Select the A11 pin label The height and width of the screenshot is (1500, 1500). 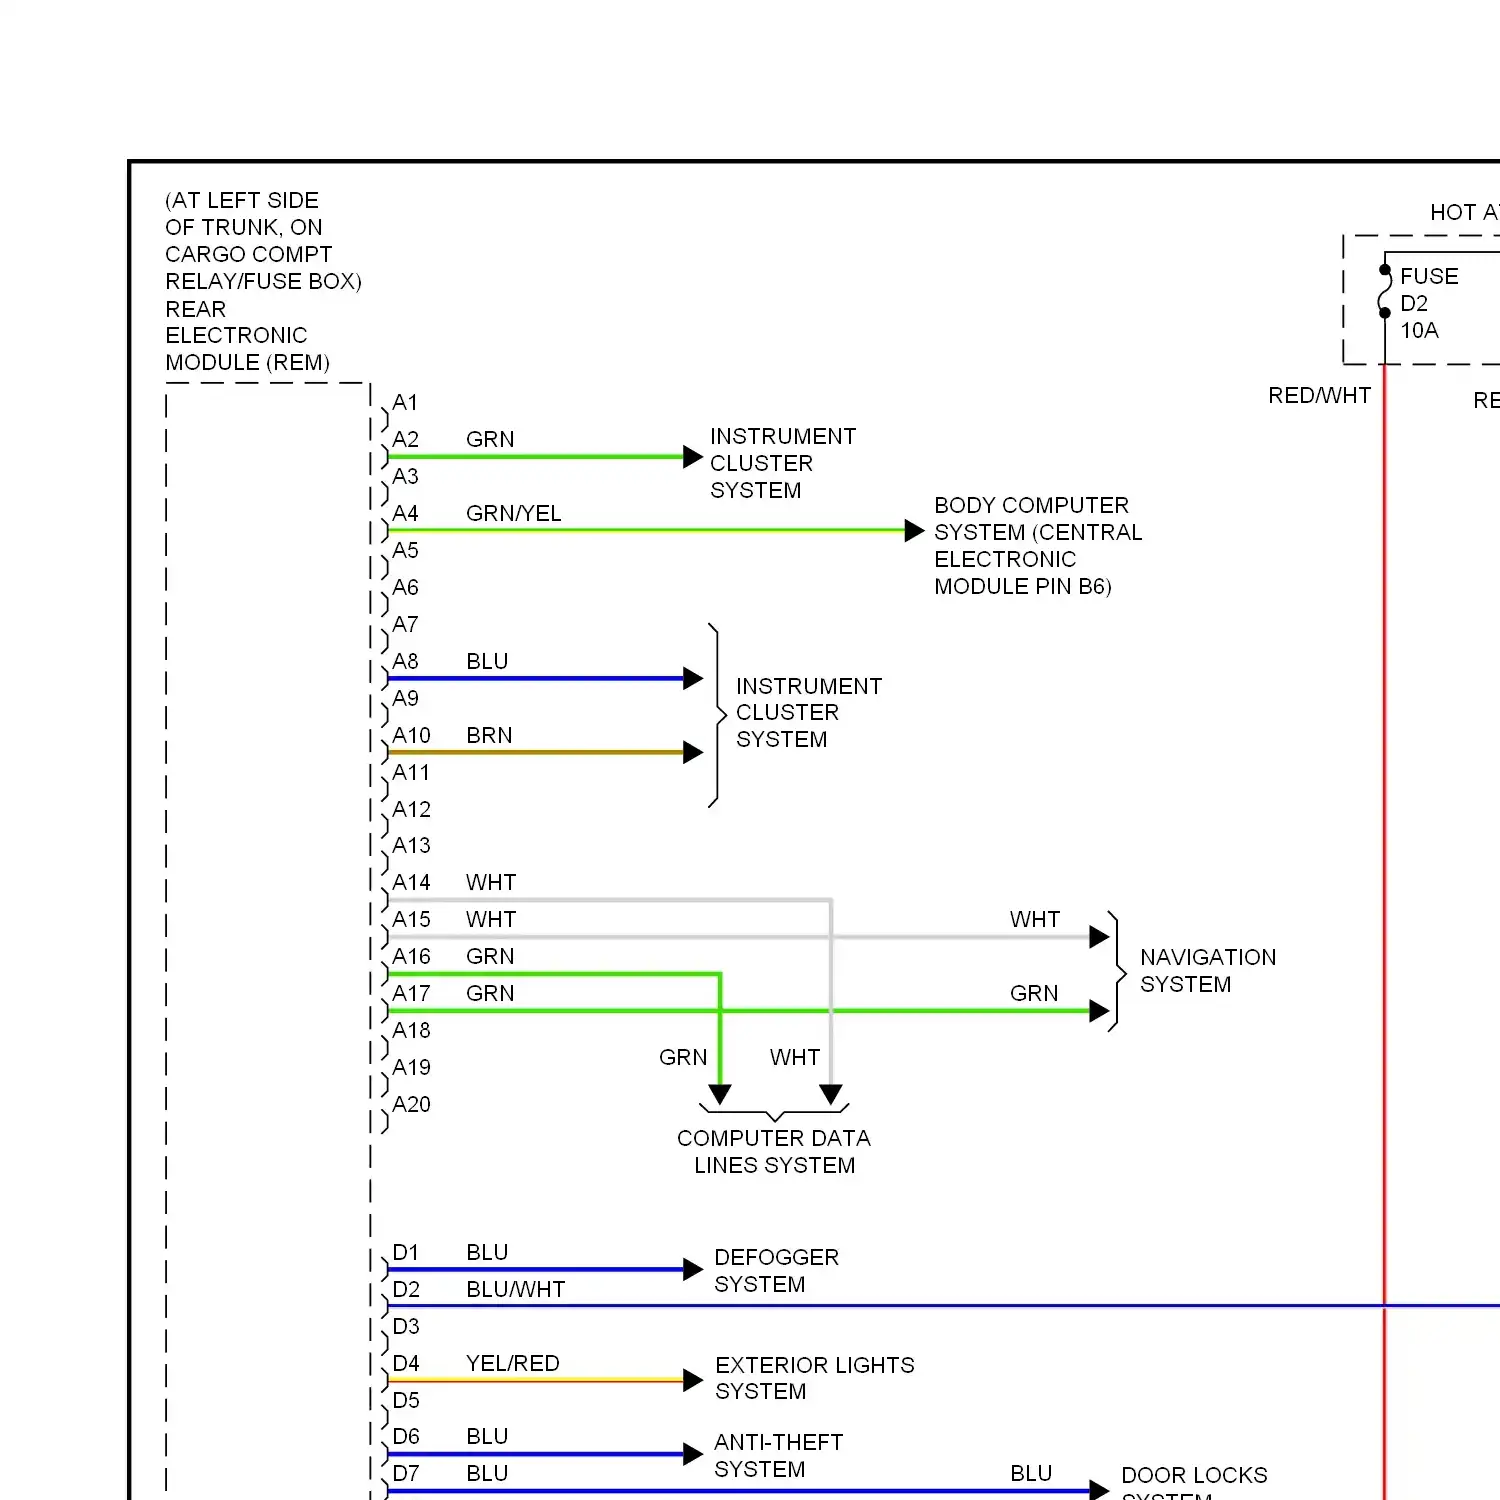coord(411,773)
